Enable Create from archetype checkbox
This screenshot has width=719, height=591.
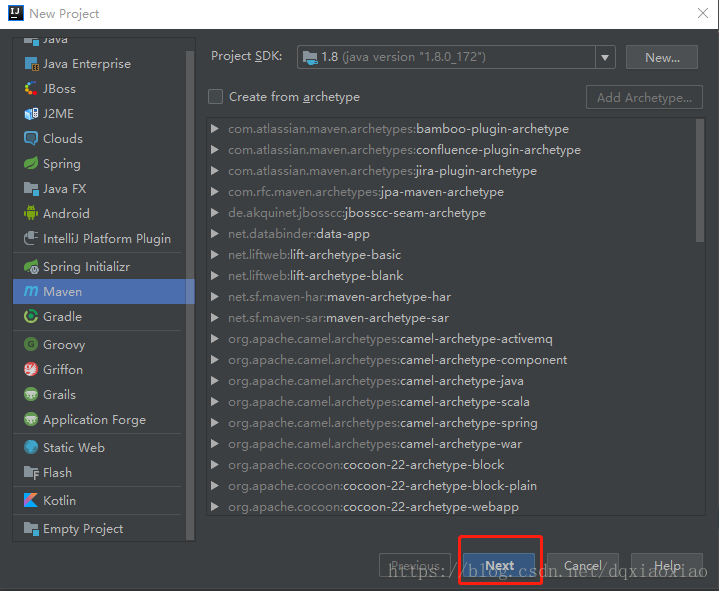point(216,97)
